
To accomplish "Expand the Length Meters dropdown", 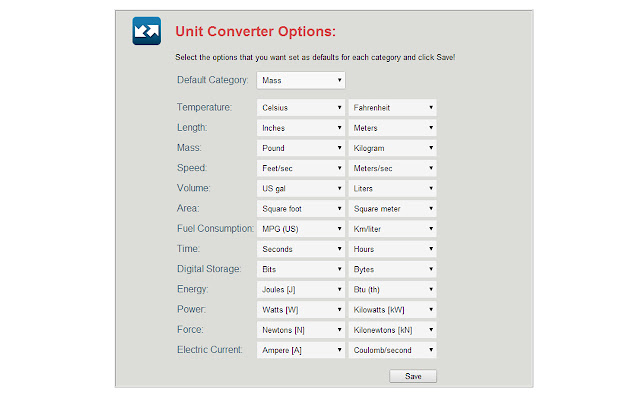I will 392,128.
